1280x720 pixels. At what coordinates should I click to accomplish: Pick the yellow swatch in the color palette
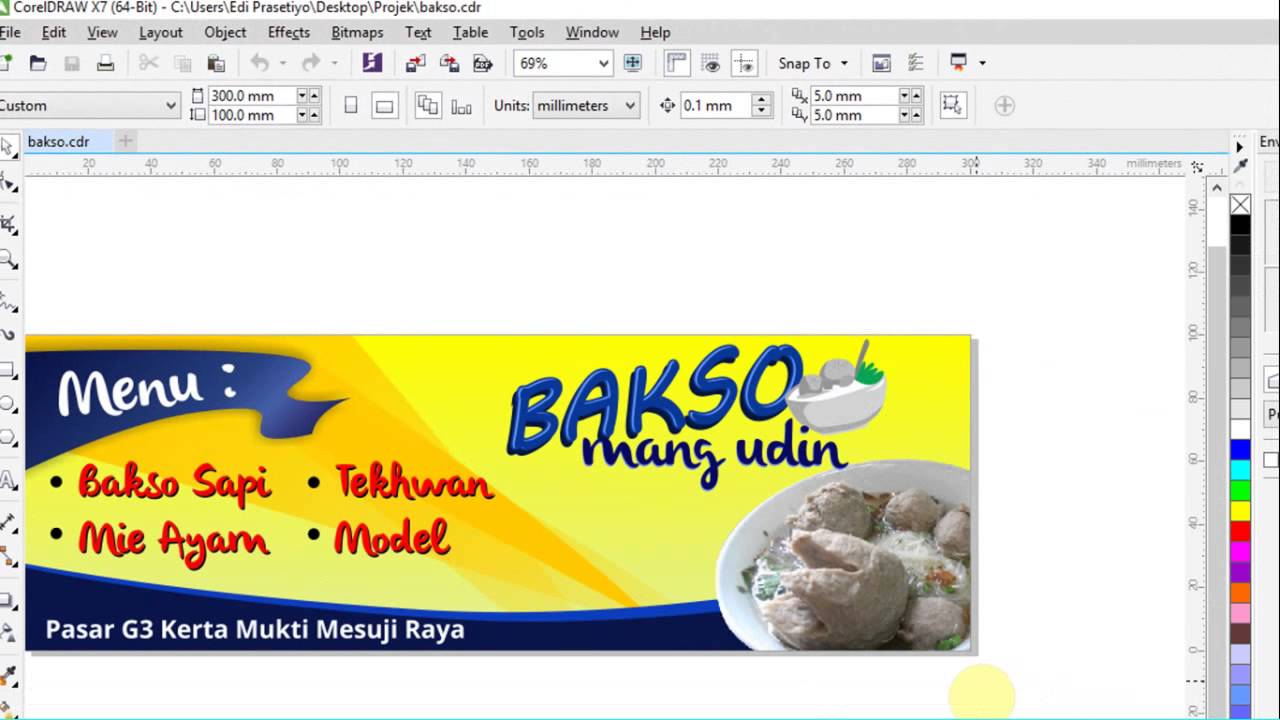point(1240,511)
